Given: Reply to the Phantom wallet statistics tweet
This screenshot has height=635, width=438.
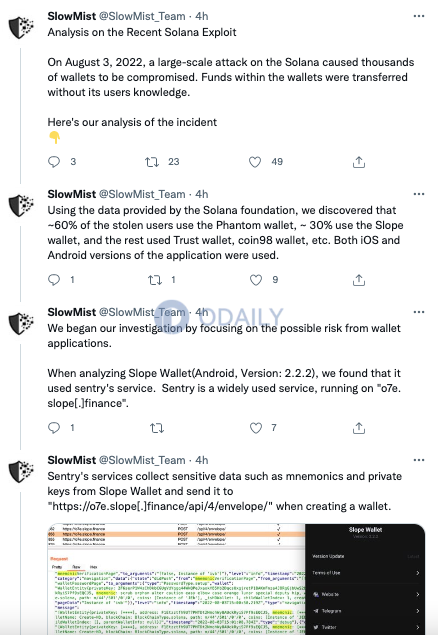Looking at the screenshot, I should pos(54,279).
